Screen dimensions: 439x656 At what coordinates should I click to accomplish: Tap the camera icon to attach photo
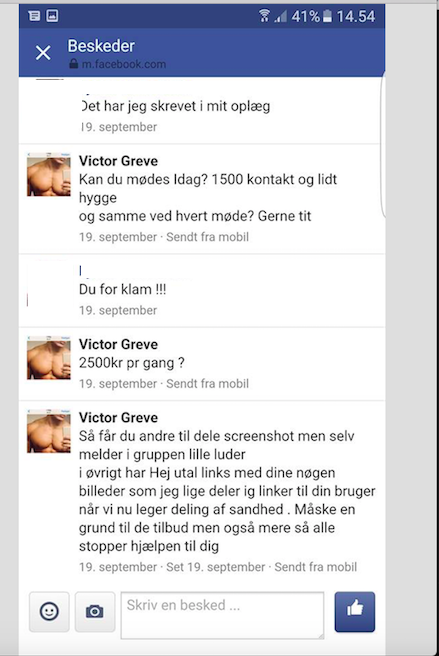click(95, 612)
